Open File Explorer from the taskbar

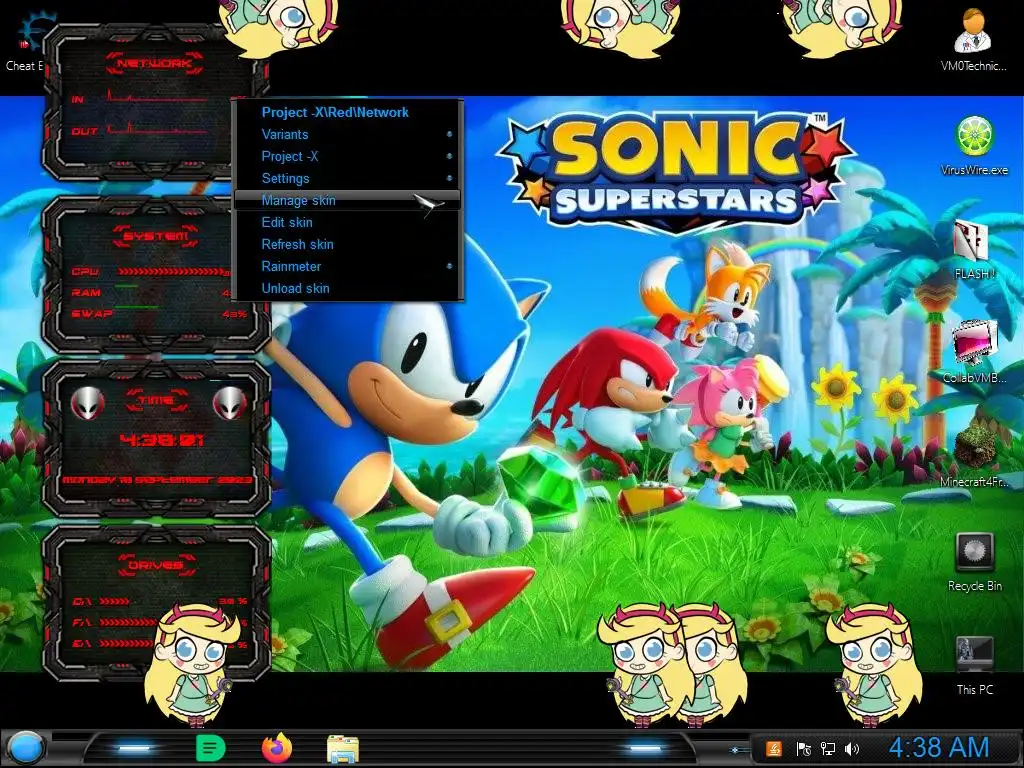pos(343,749)
